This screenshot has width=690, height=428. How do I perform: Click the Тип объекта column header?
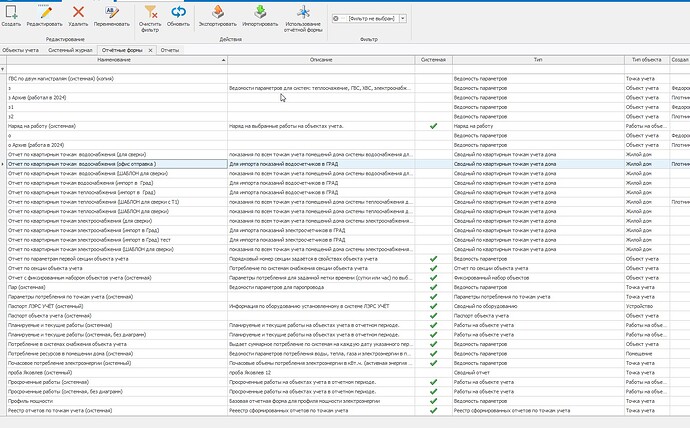(646, 60)
